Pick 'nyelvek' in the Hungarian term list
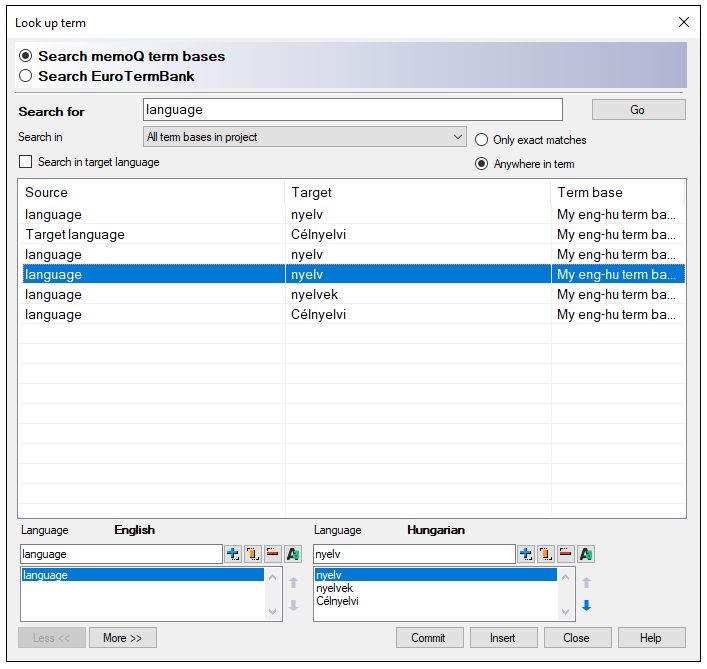This screenshot has width=707, height=669. [x=335, y=589]
